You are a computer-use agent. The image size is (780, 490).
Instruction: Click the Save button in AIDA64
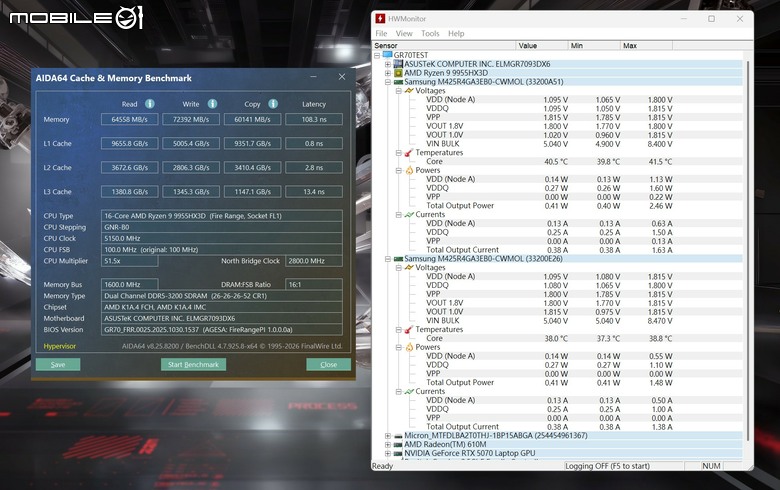point(58,365)
